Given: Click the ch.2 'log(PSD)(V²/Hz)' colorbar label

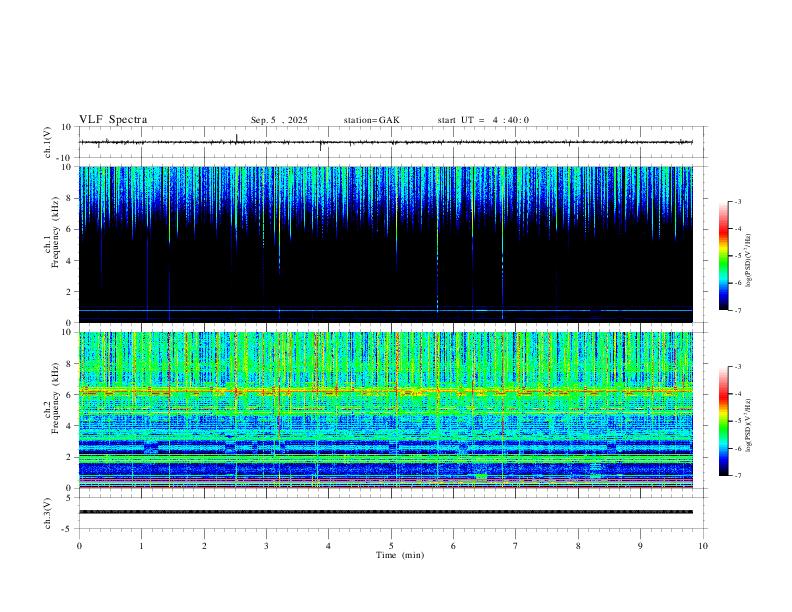Looking at the screenshot, I should [x=748, y=425].
